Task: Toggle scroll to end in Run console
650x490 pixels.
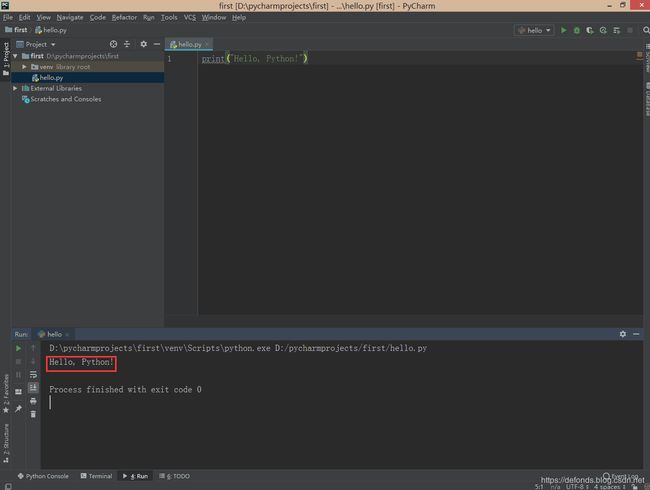Action: [33, 388]
